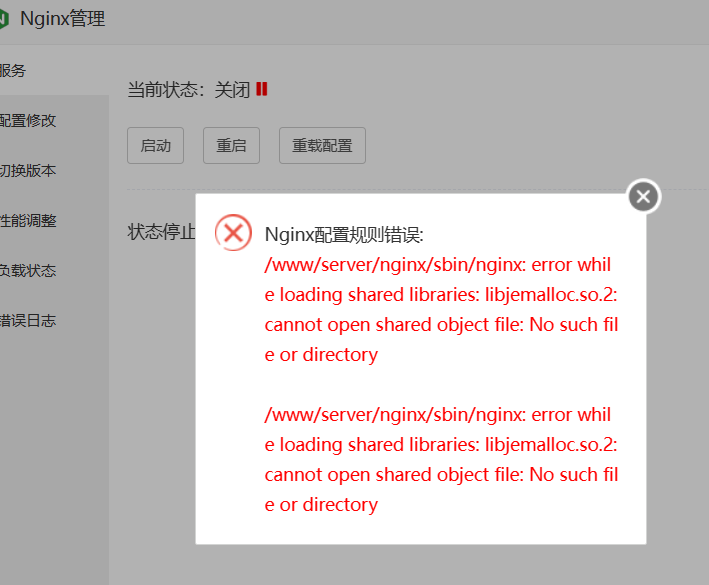Click the 状态停止 text
Screen dimensions: 709x585
pyautogui.click(x=161, y=232)
